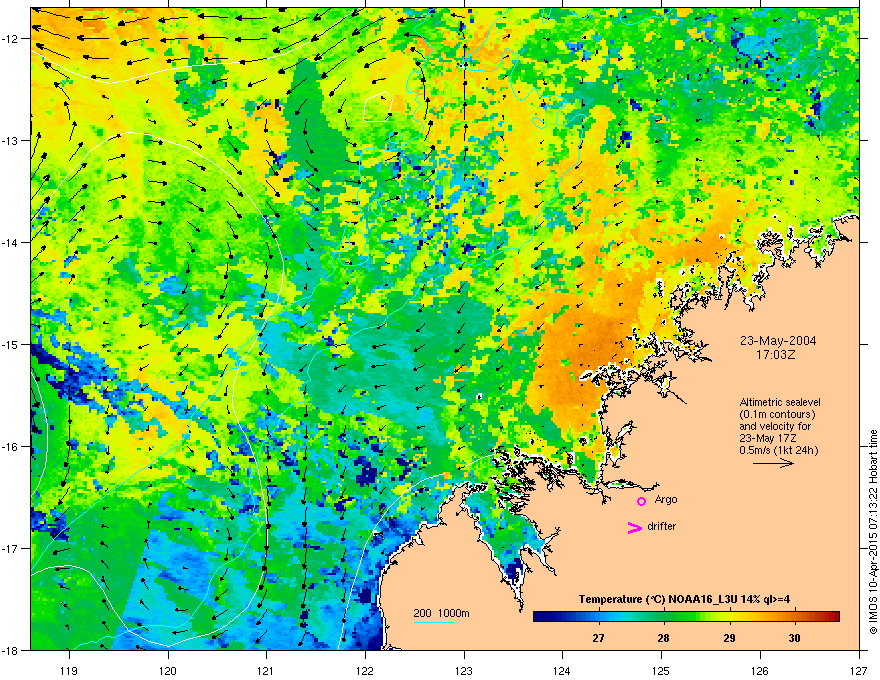880x680 pixels.
Task: Click the '200 1000m' bathymetry label
Action: (441, 613)
